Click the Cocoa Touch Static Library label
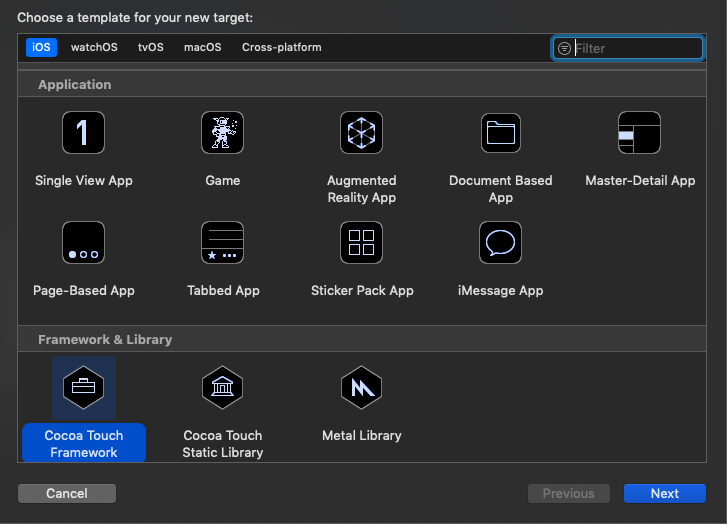Image resolution: width=727 pixels, height=524 pixels. pos(223,444)
